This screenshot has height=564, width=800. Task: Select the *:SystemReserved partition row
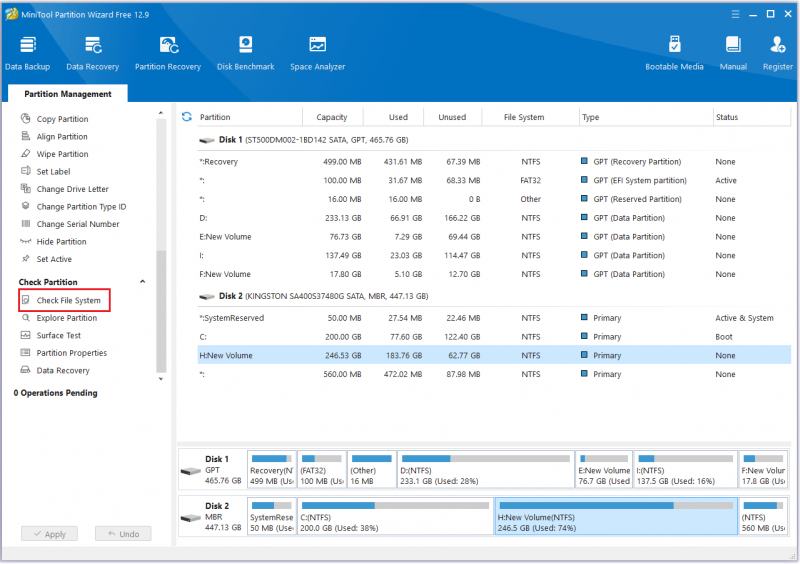(494, 318)
